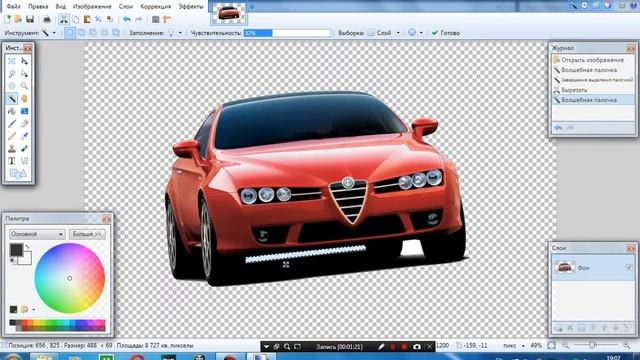This screenshot has height=360, width=640.
Task: Click the Crop to Selection toolbar icon
Action: tap(98, 19)
